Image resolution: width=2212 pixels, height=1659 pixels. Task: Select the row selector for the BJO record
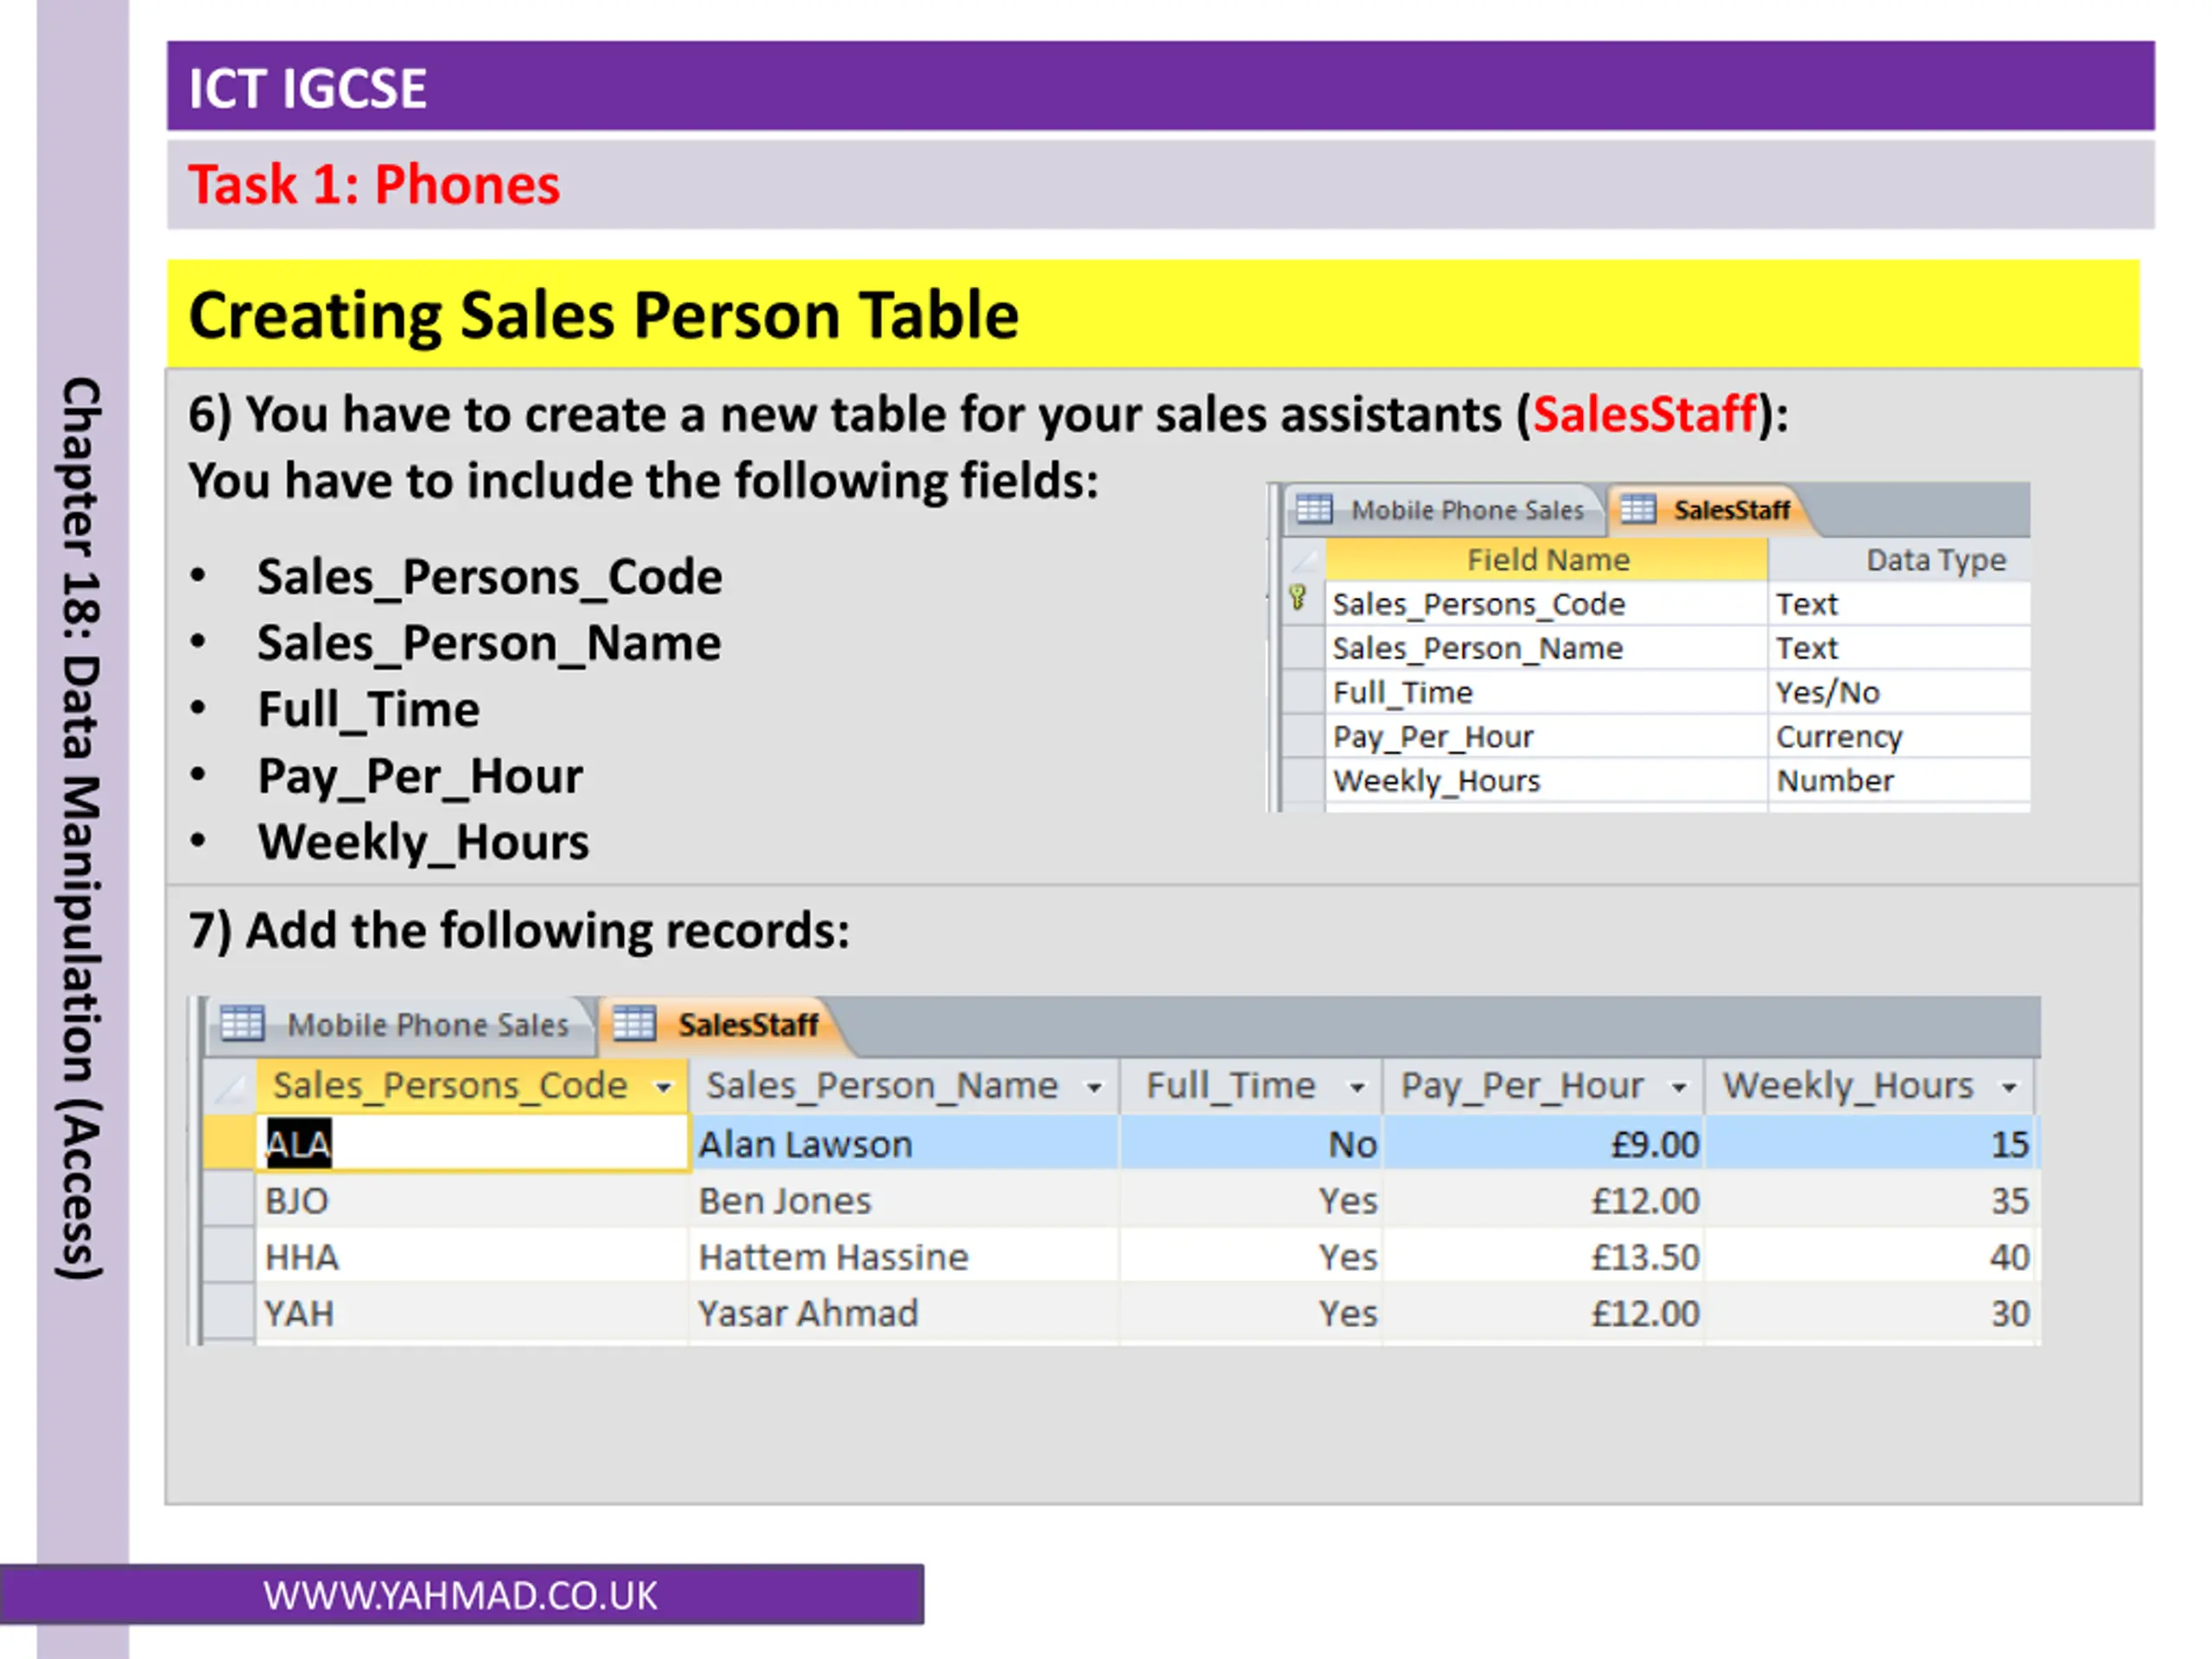[229, 1200]
